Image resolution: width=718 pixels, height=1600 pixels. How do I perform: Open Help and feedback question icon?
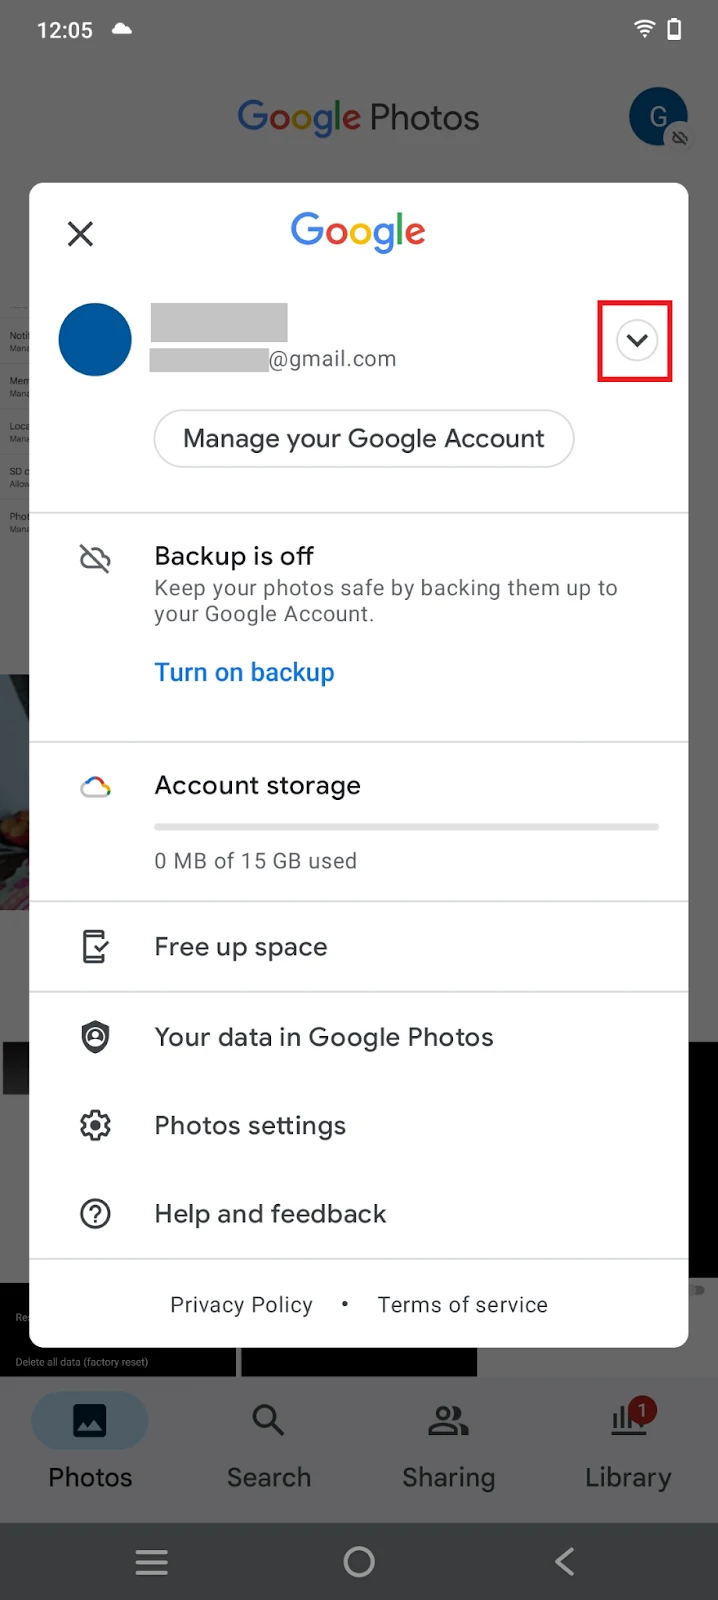[x=95, y=1214]
